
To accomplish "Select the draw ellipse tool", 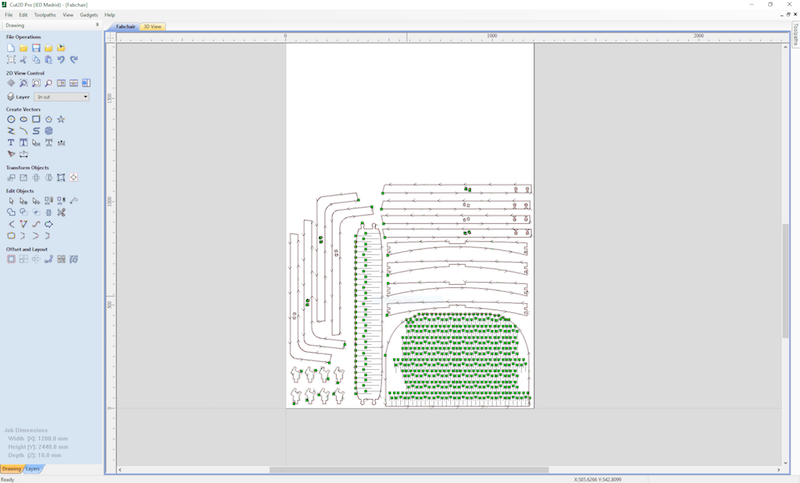I will pos(23,119).
